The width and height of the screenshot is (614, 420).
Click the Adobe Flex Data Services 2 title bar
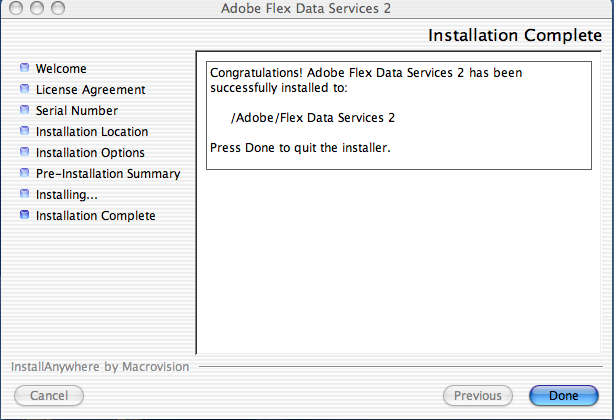click(306, 8)
